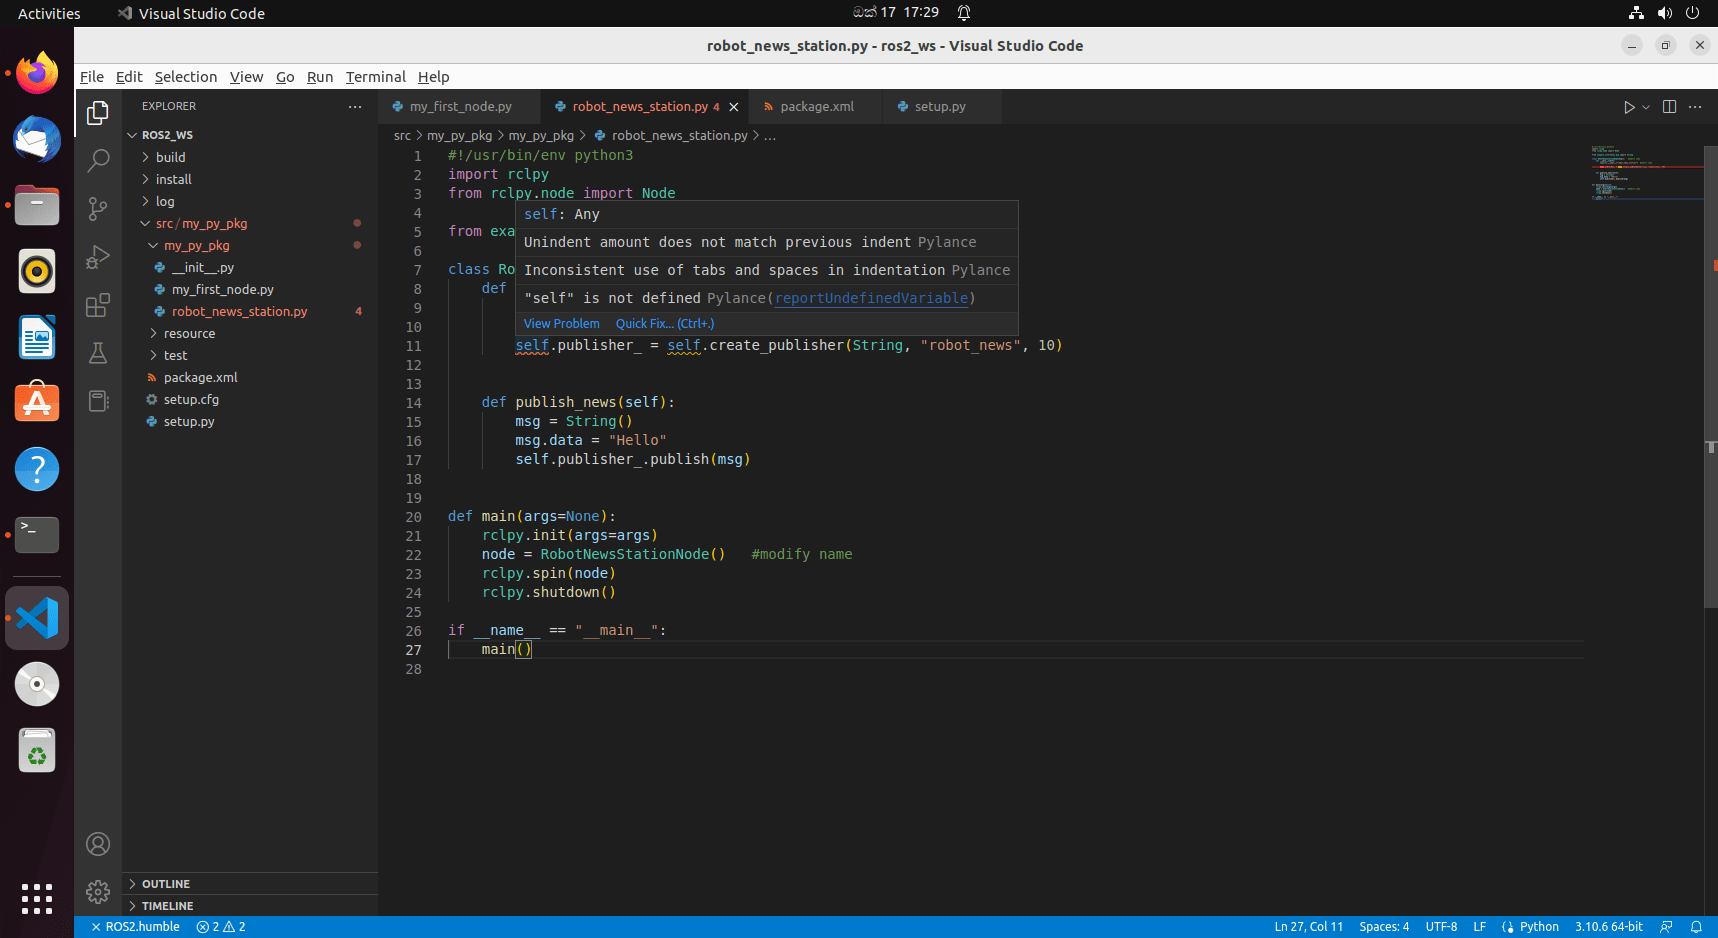Image resolution: width=1718 pixels, height=938 pixels.
Task: Open setup.cfg in the explorer
Action: [250, 400]
